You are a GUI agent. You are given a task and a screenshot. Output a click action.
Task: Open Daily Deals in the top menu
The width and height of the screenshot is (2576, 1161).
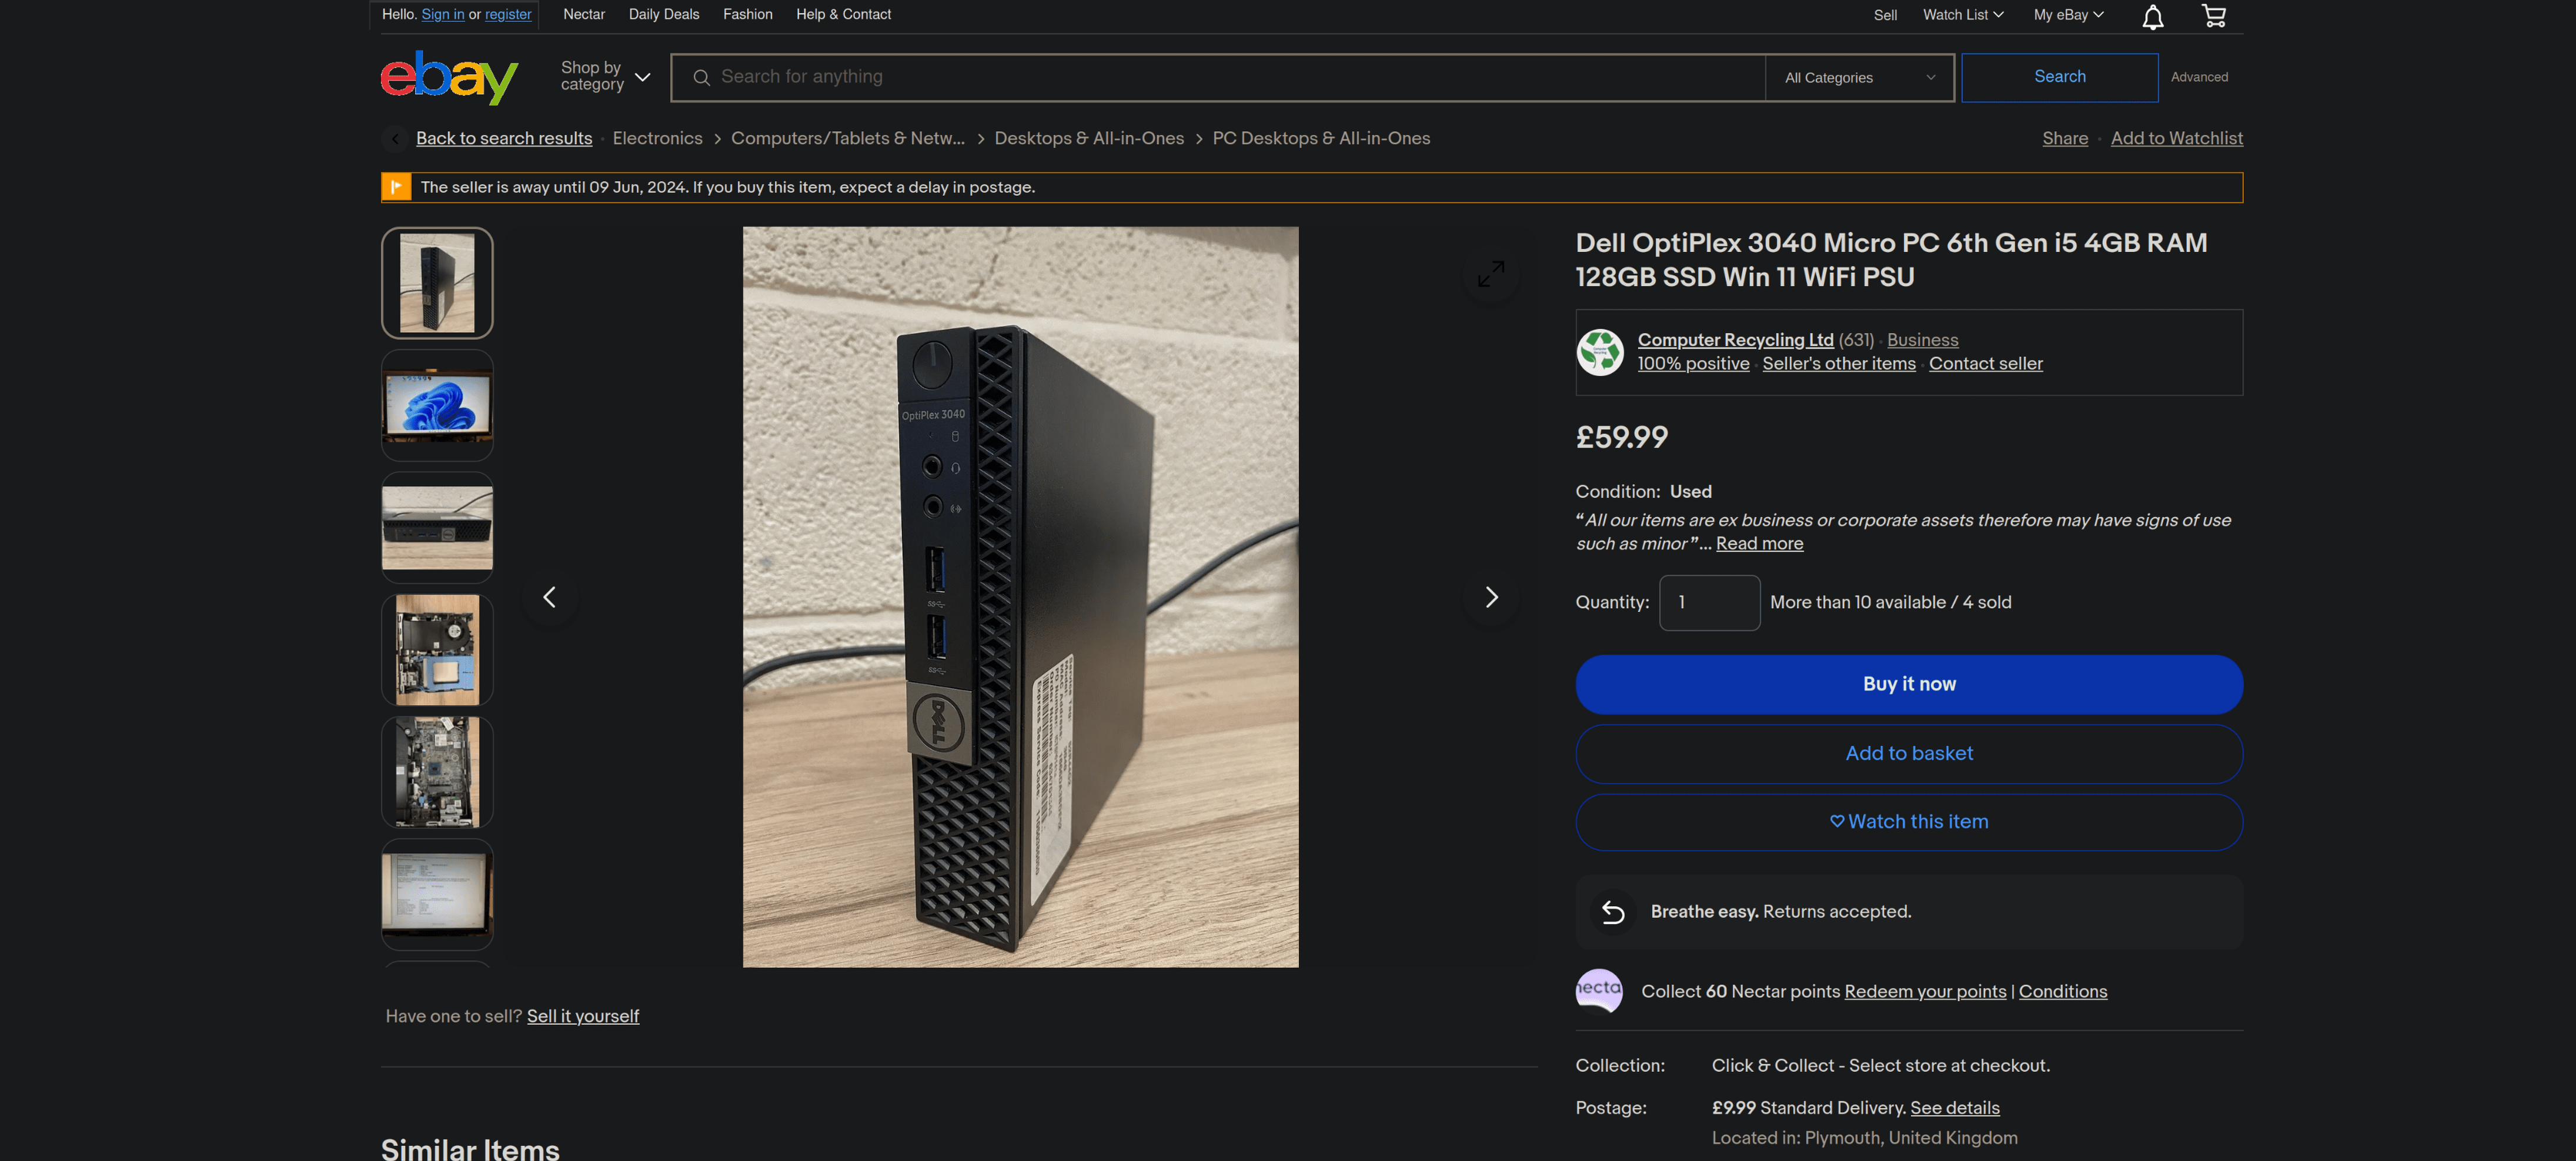point(664,14)
